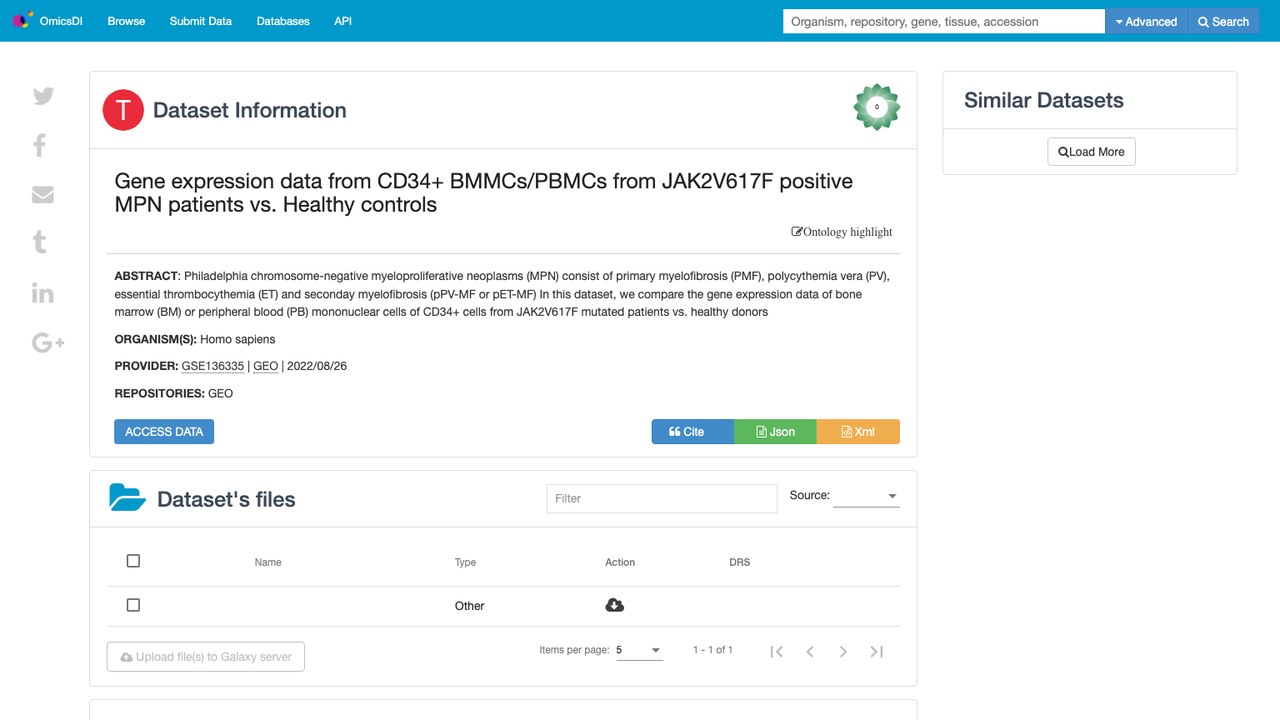Viewport: 1280px width, 720px height.
Task: Focus the files Filter input field
Action: pyautogui.click(x=662, y=498)
